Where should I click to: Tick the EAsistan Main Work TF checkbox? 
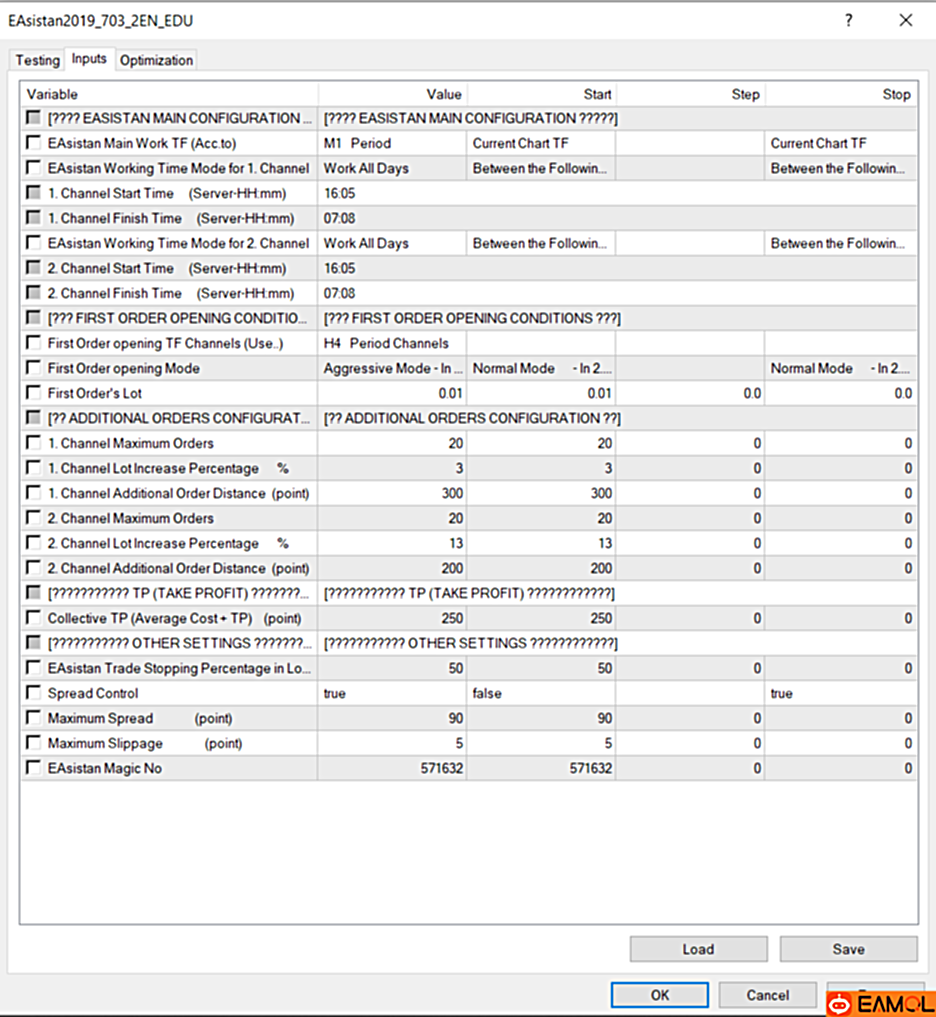(31, 143)
